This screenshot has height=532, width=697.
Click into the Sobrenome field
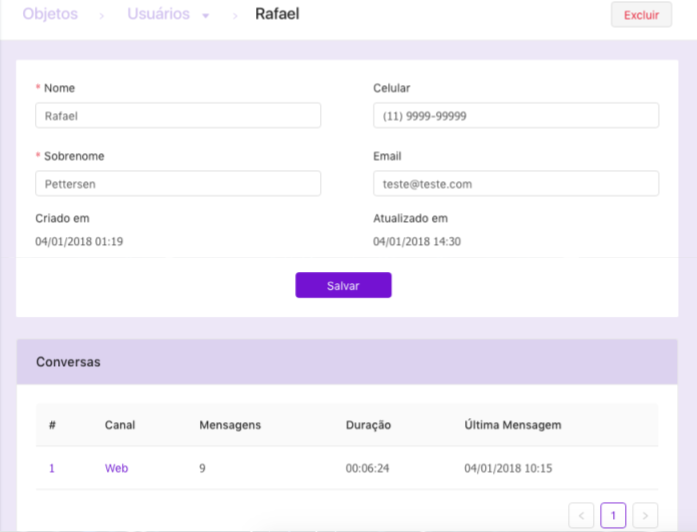point(178,184)
